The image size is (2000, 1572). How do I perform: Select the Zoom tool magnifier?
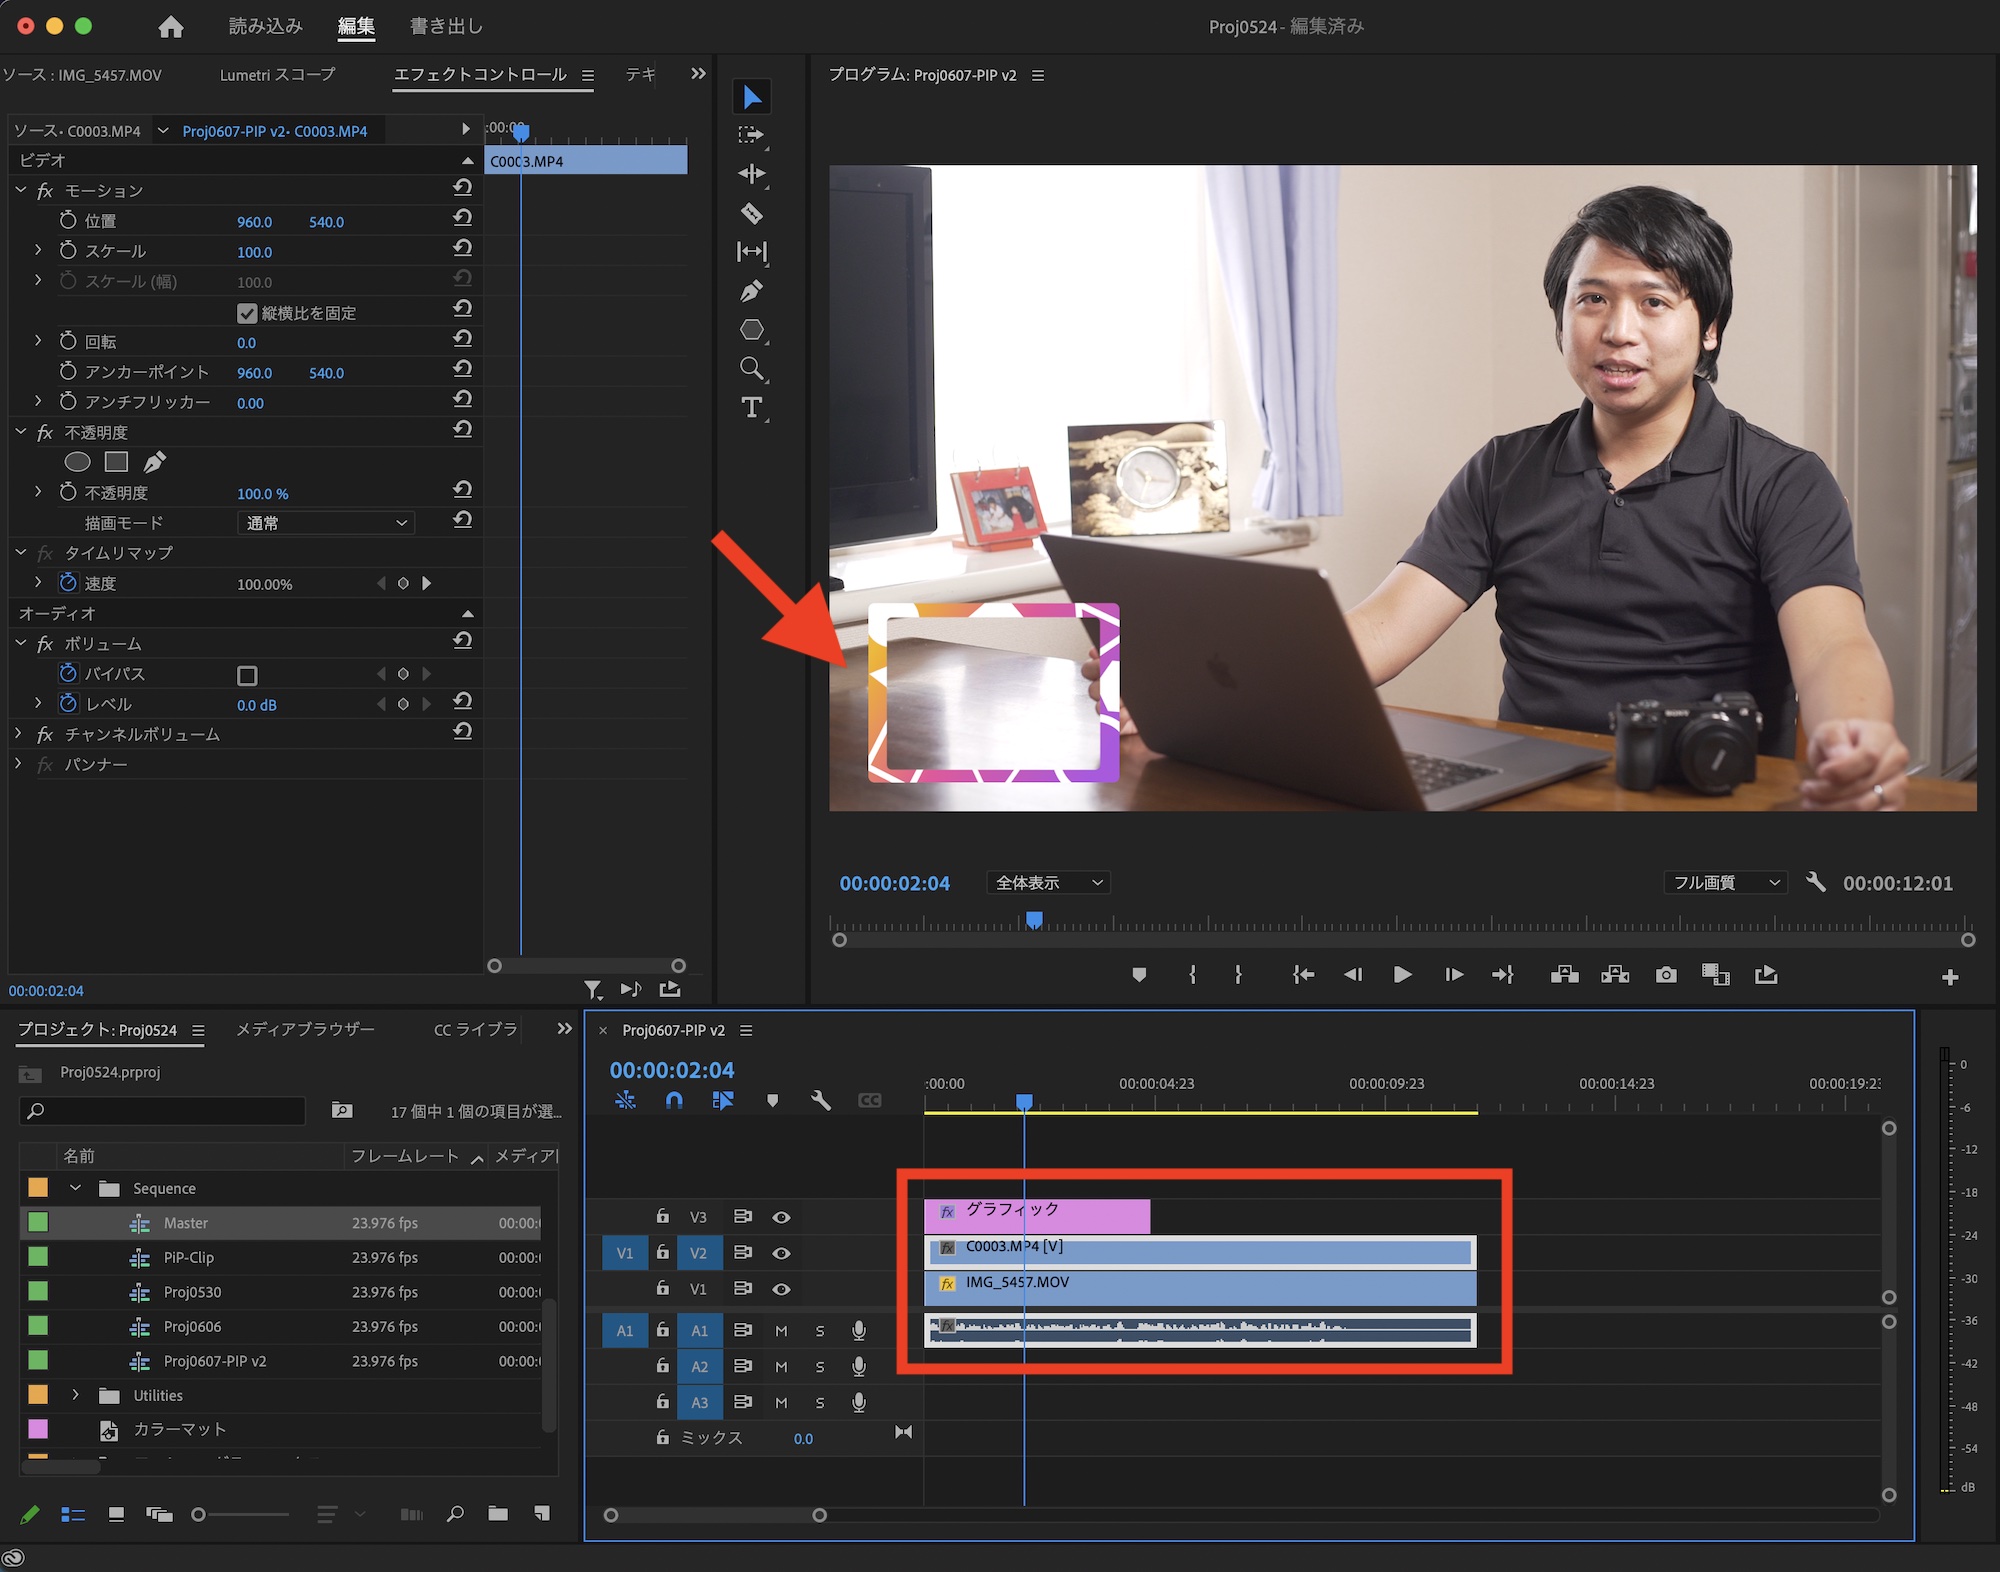[751, 368]
